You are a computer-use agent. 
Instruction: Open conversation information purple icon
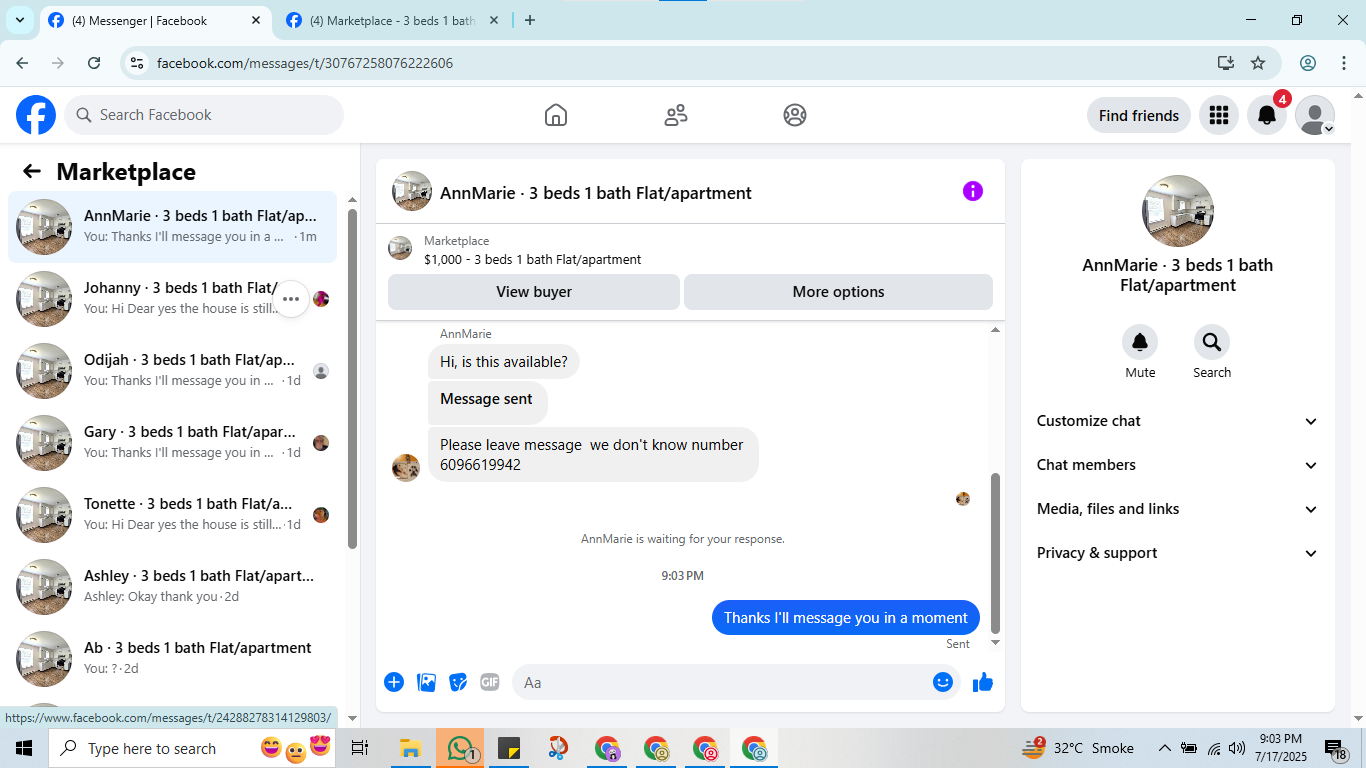(973, 191)
